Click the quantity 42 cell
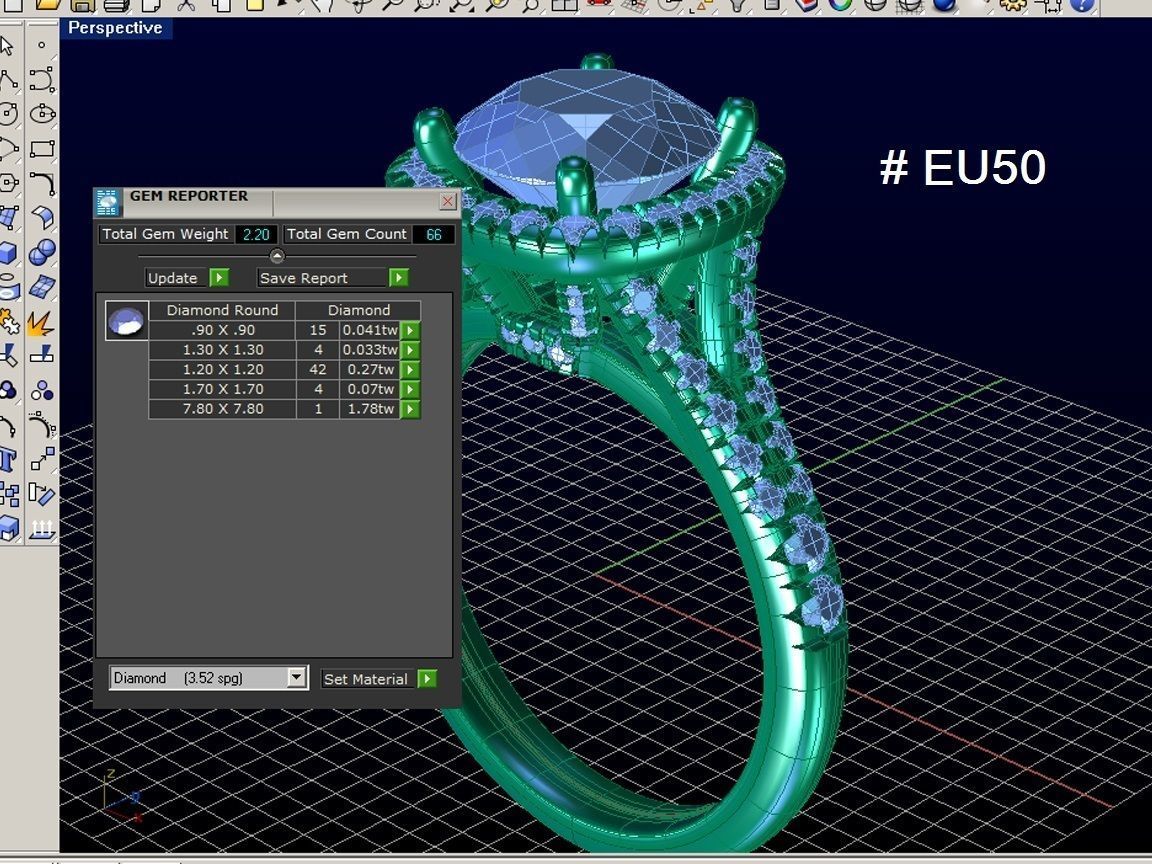1152x864 pixels. tap(317, 370)
